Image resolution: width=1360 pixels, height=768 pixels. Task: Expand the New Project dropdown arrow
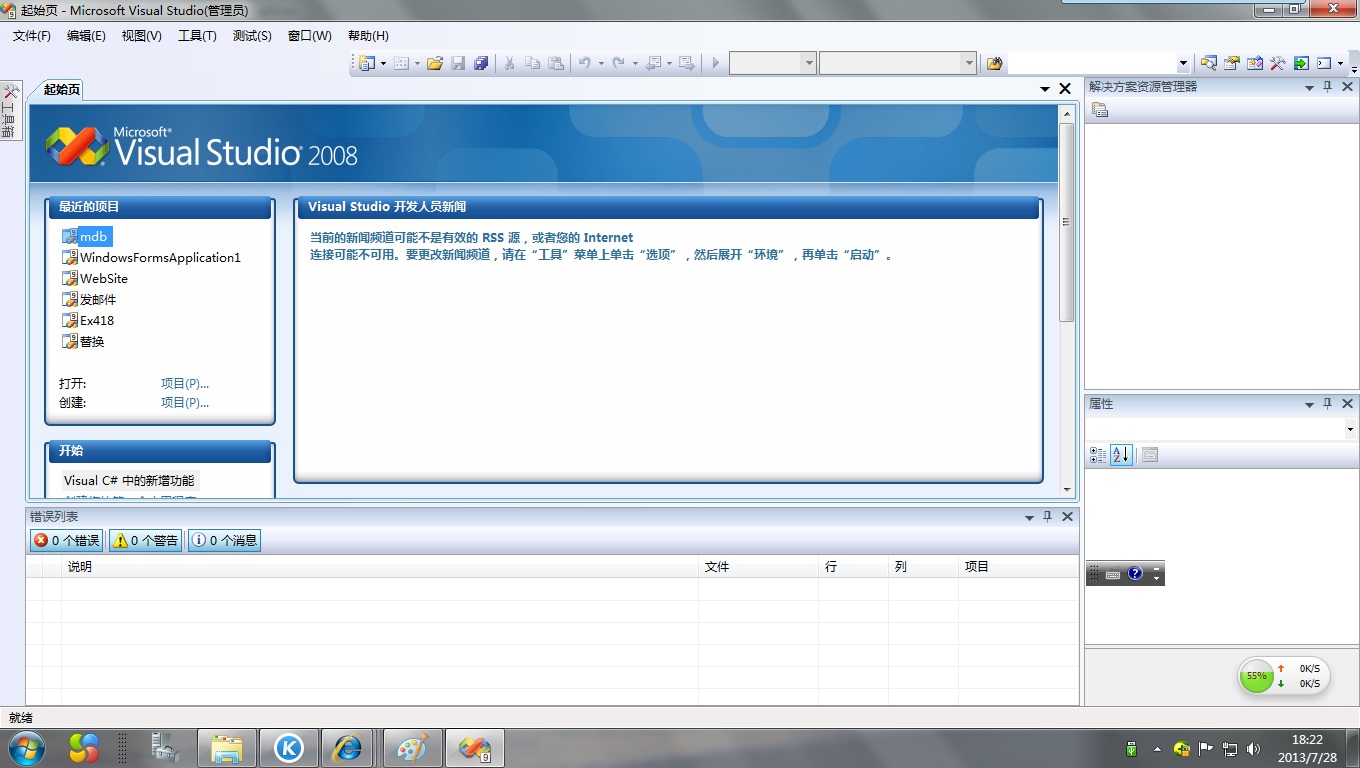pos(383,63)
